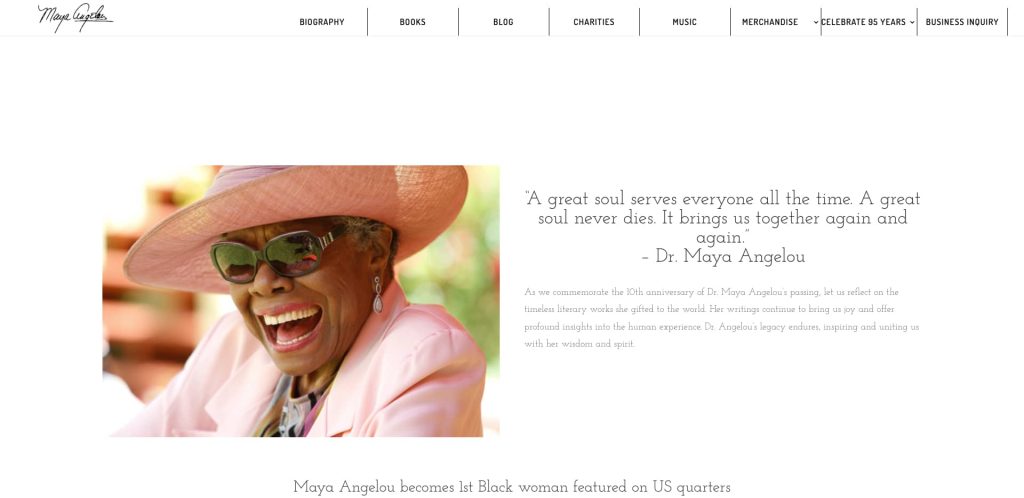Click the laughing Maya Angelou photo

301,301
